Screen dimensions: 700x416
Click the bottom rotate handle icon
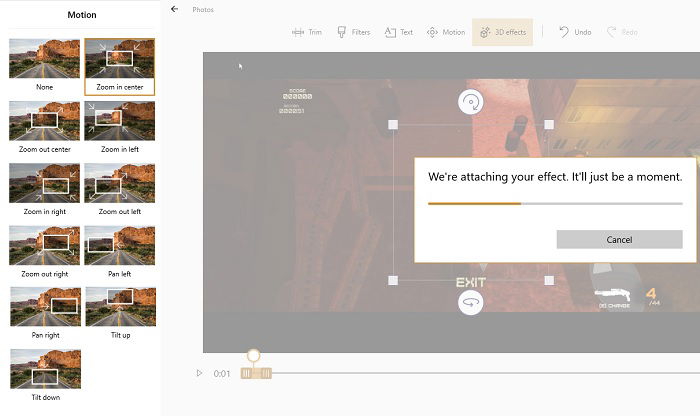coord(471,302)
